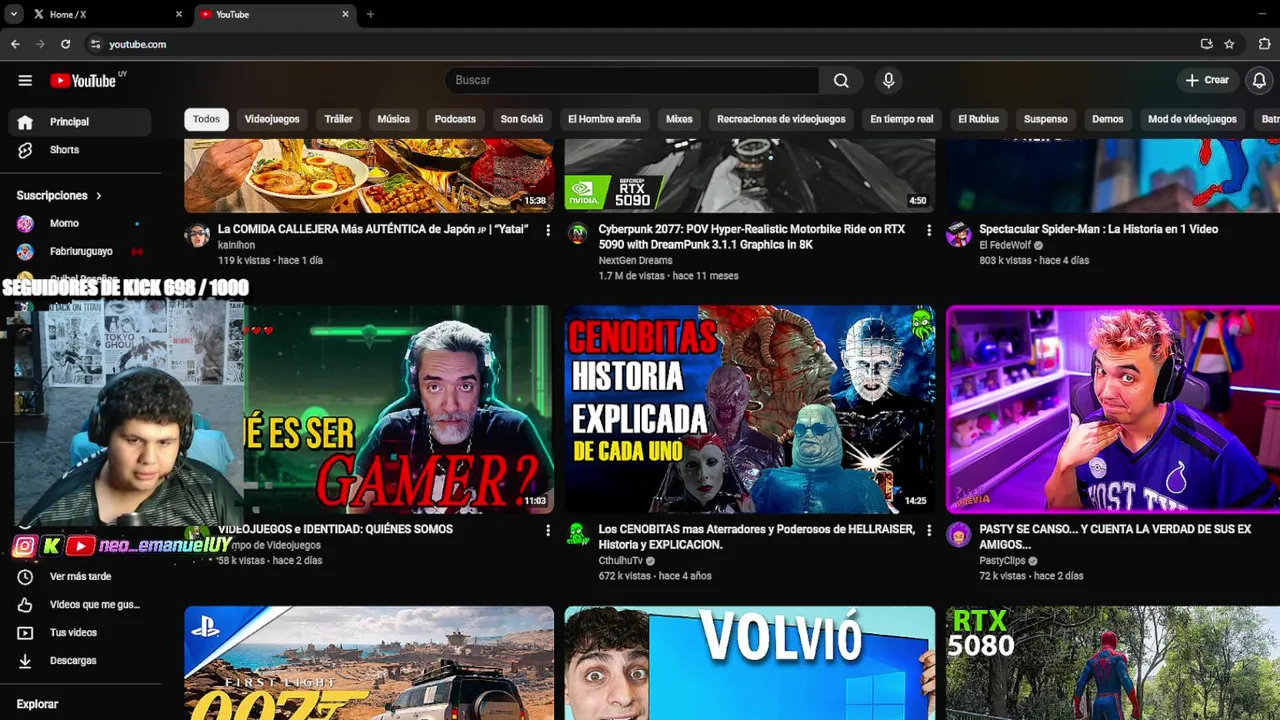
Task: Open the PastyClips channel link
Action: [x=1002, y=561]
